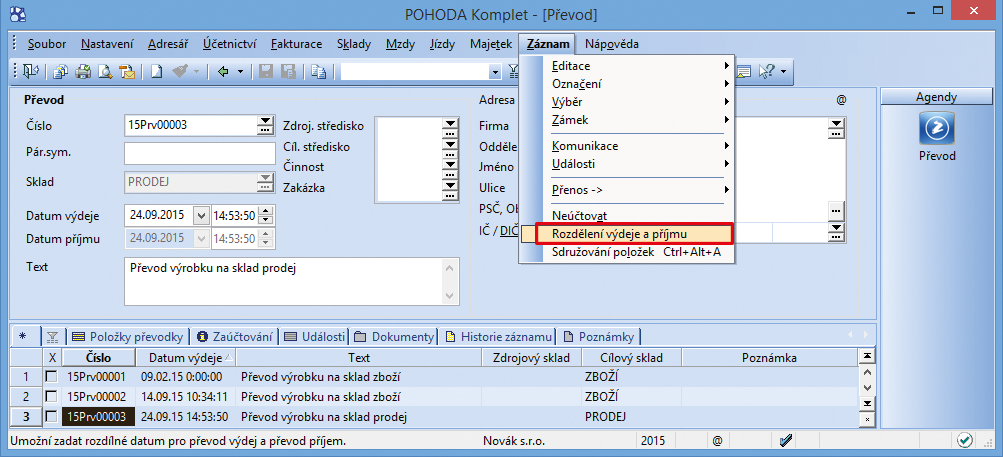This screenshot has width=1003, height=457.
Task: Click the asterisk tab icon above table
Action: [x=24, y=337]
